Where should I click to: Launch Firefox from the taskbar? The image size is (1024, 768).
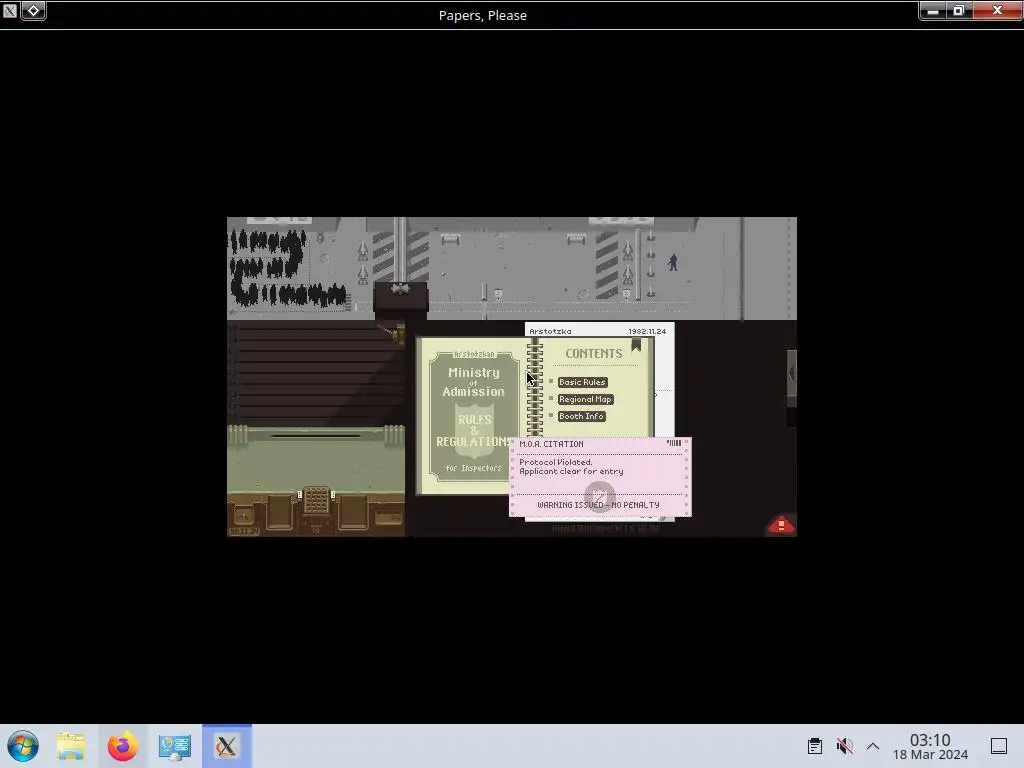tap(123, 746)
